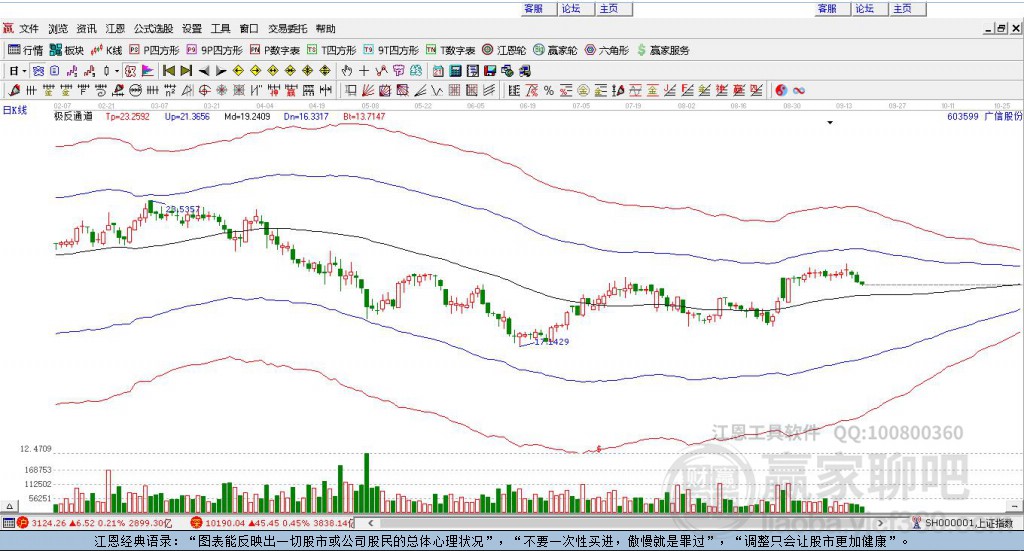This screenshot has width=1024, height=551.
Task: Click small black dropdown triangle above chart
Action: (830, 123)
